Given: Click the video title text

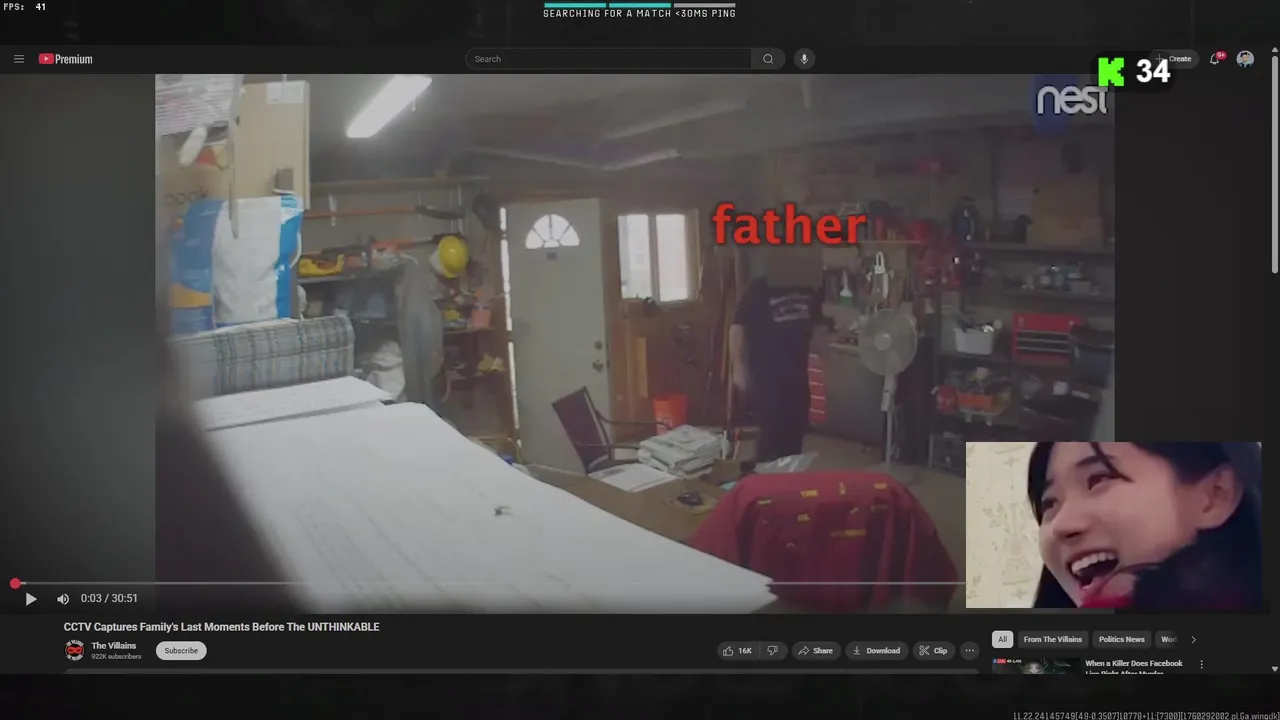Looking at the screenshot, I should (x=222, y=627).
